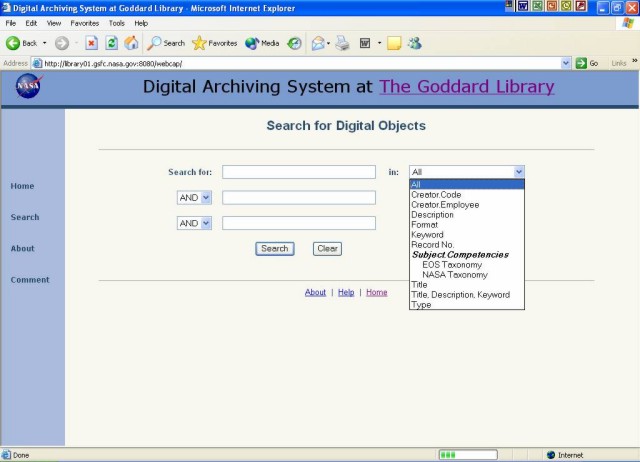
Task: Open the Edit menu
Action: [x=31, y=23]
